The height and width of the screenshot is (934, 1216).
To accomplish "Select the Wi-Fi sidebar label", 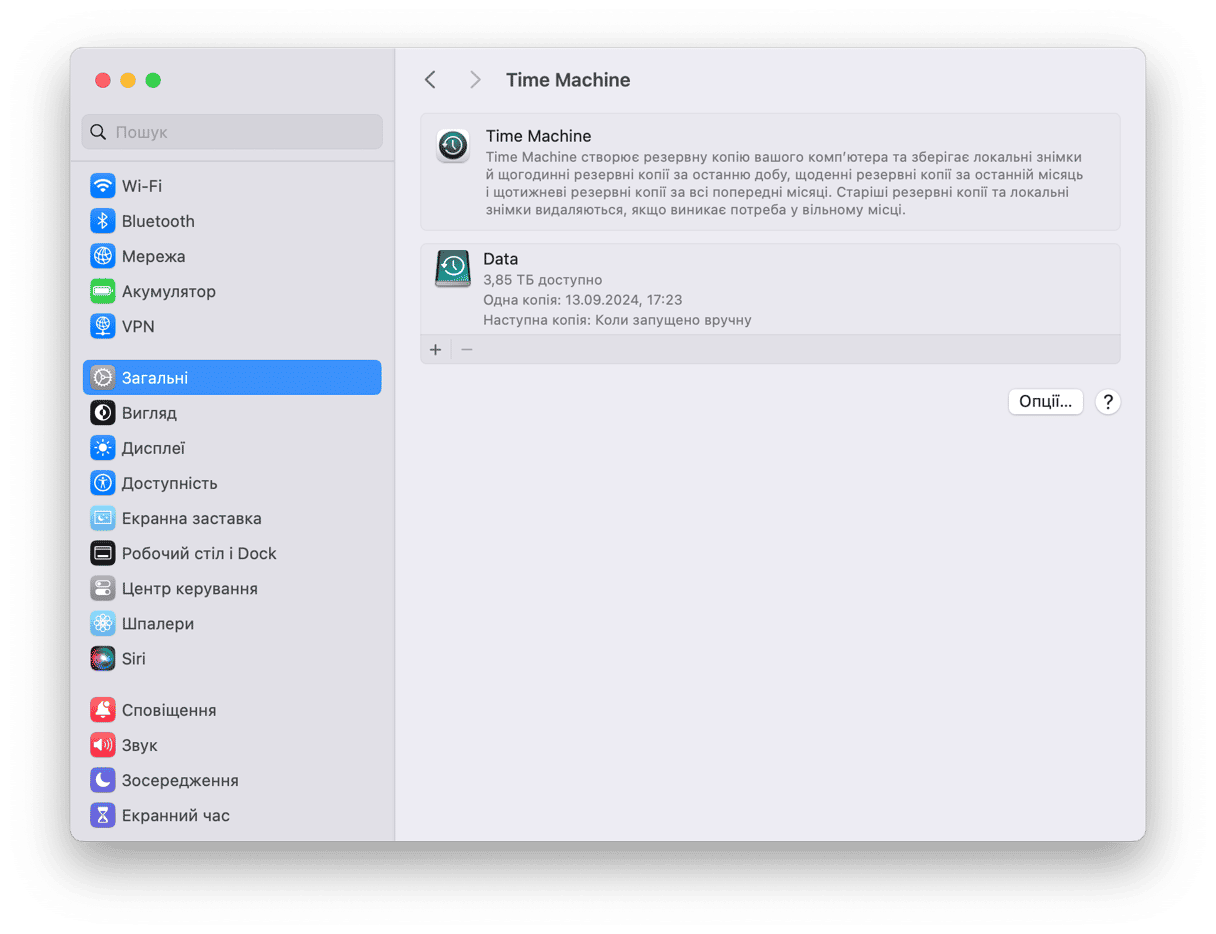I will [142, 186].
